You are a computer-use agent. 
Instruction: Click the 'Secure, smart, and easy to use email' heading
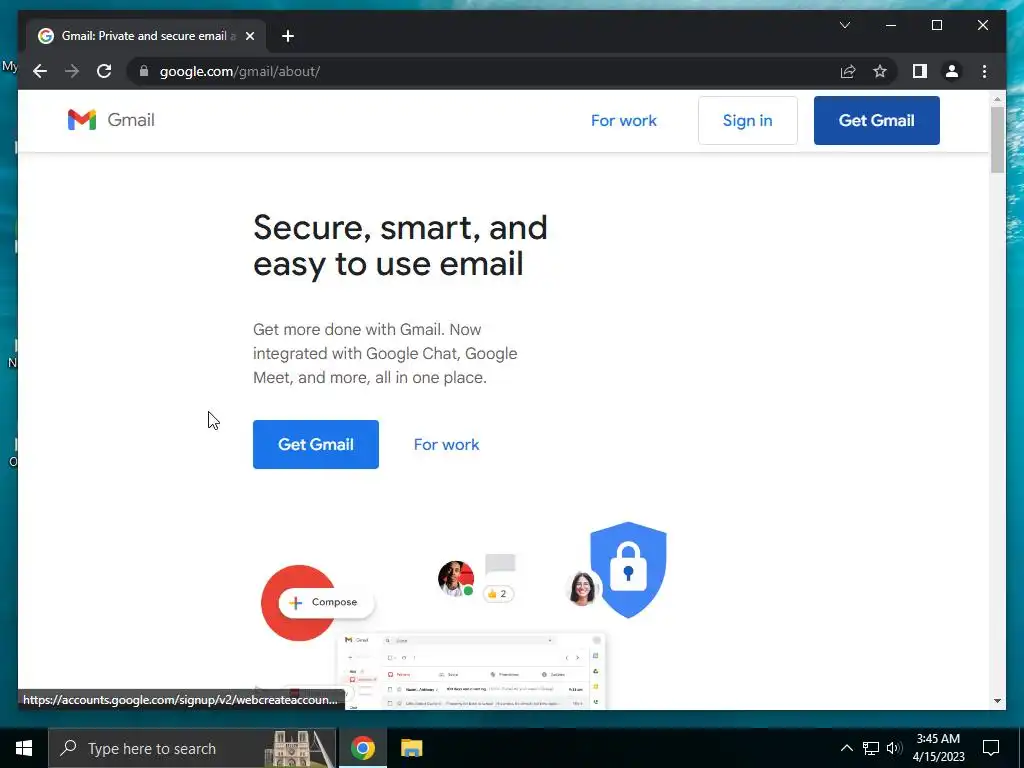point(400,246)
